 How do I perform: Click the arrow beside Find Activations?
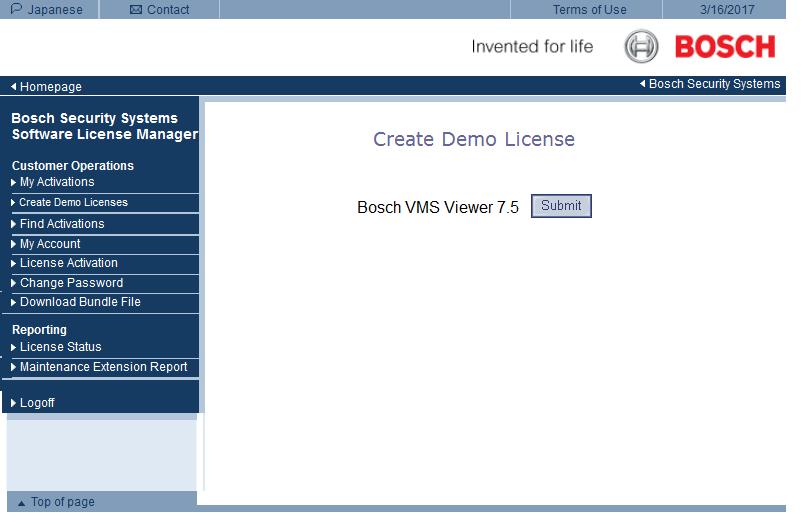[x=13, y=224]
